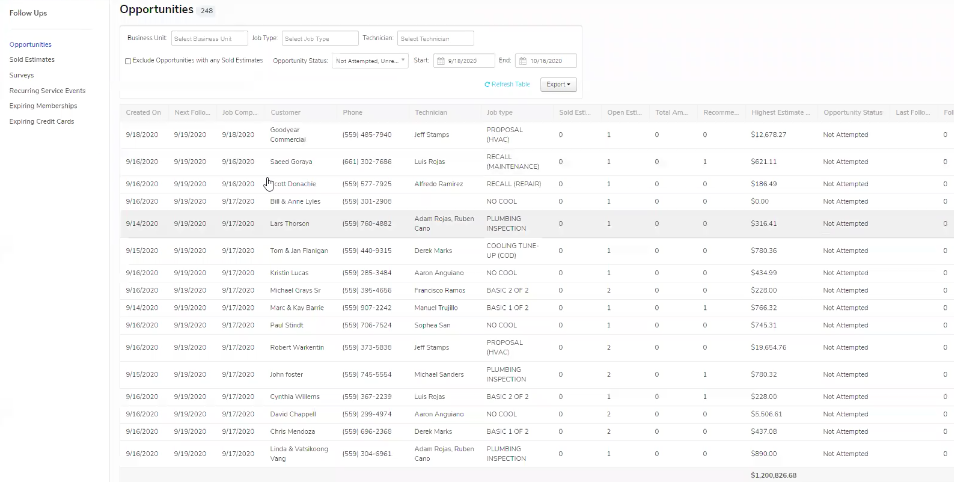Click technician Michael Sanders cell

(x=439, y=375)
